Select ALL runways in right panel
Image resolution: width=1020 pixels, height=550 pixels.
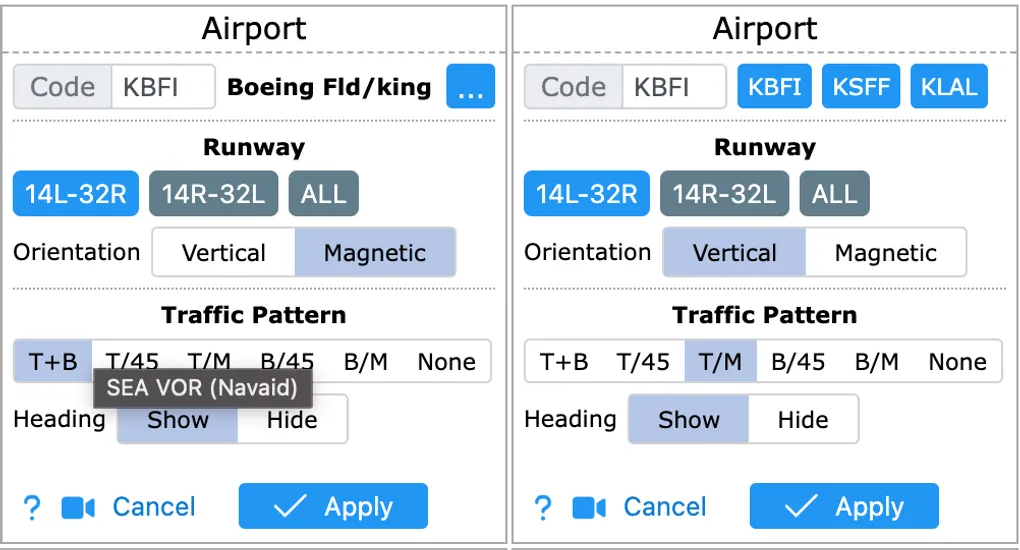tap(834, 194)
